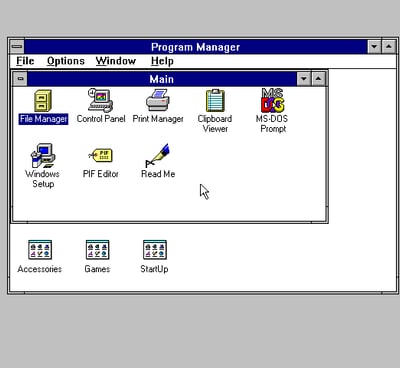The width and height of the screenshot is (400, 368).
Task: Click the Print Manager label text
Action: [158, 119]
